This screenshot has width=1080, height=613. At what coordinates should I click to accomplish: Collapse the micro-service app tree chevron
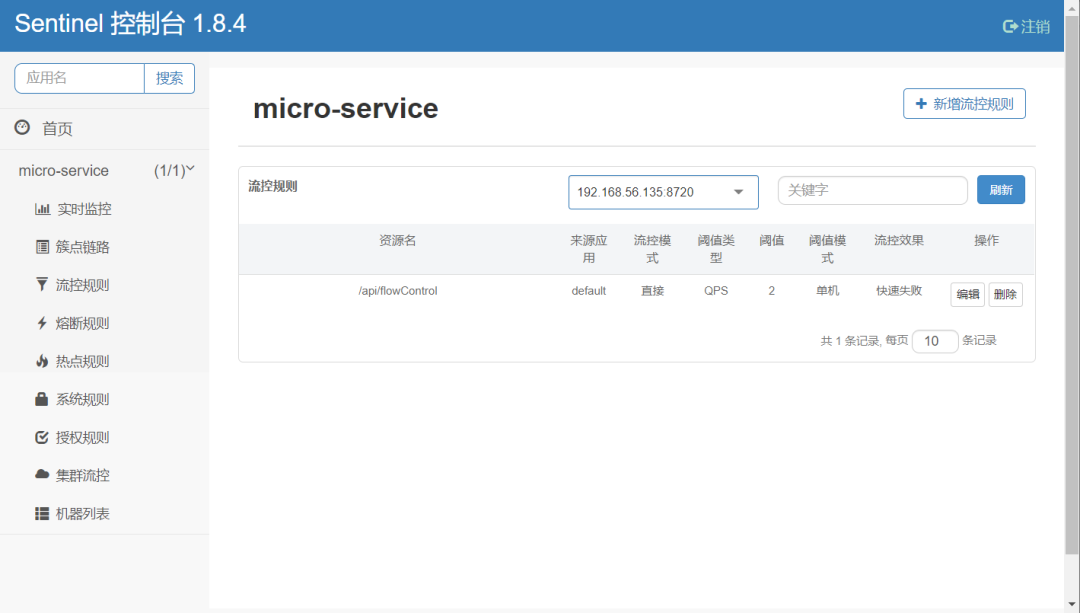pos(190,170)
